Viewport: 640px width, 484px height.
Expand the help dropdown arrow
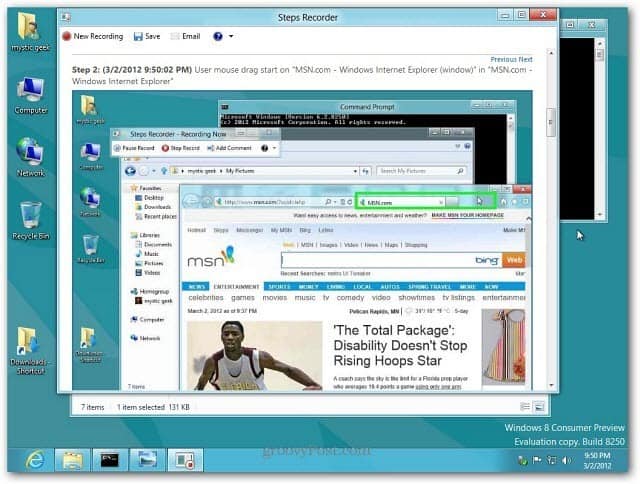click(x=231, y=36)
